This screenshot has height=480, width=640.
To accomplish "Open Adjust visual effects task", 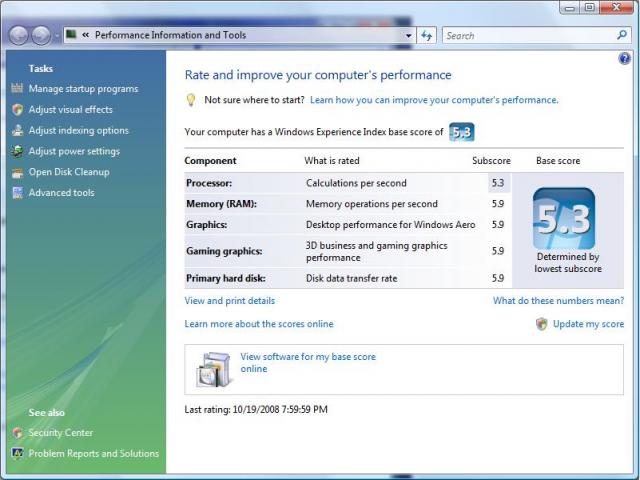I will pos(70,109).
